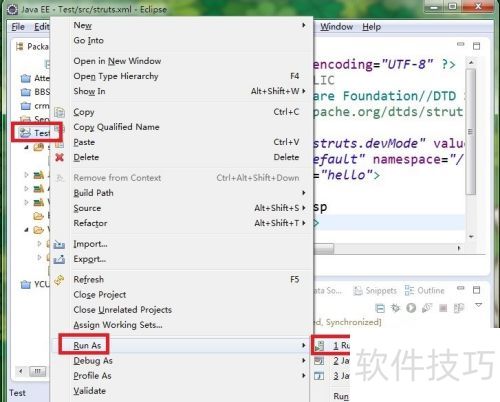Start the server with the play icon
This screenshot has width=500, height=402.
point(411,308)
